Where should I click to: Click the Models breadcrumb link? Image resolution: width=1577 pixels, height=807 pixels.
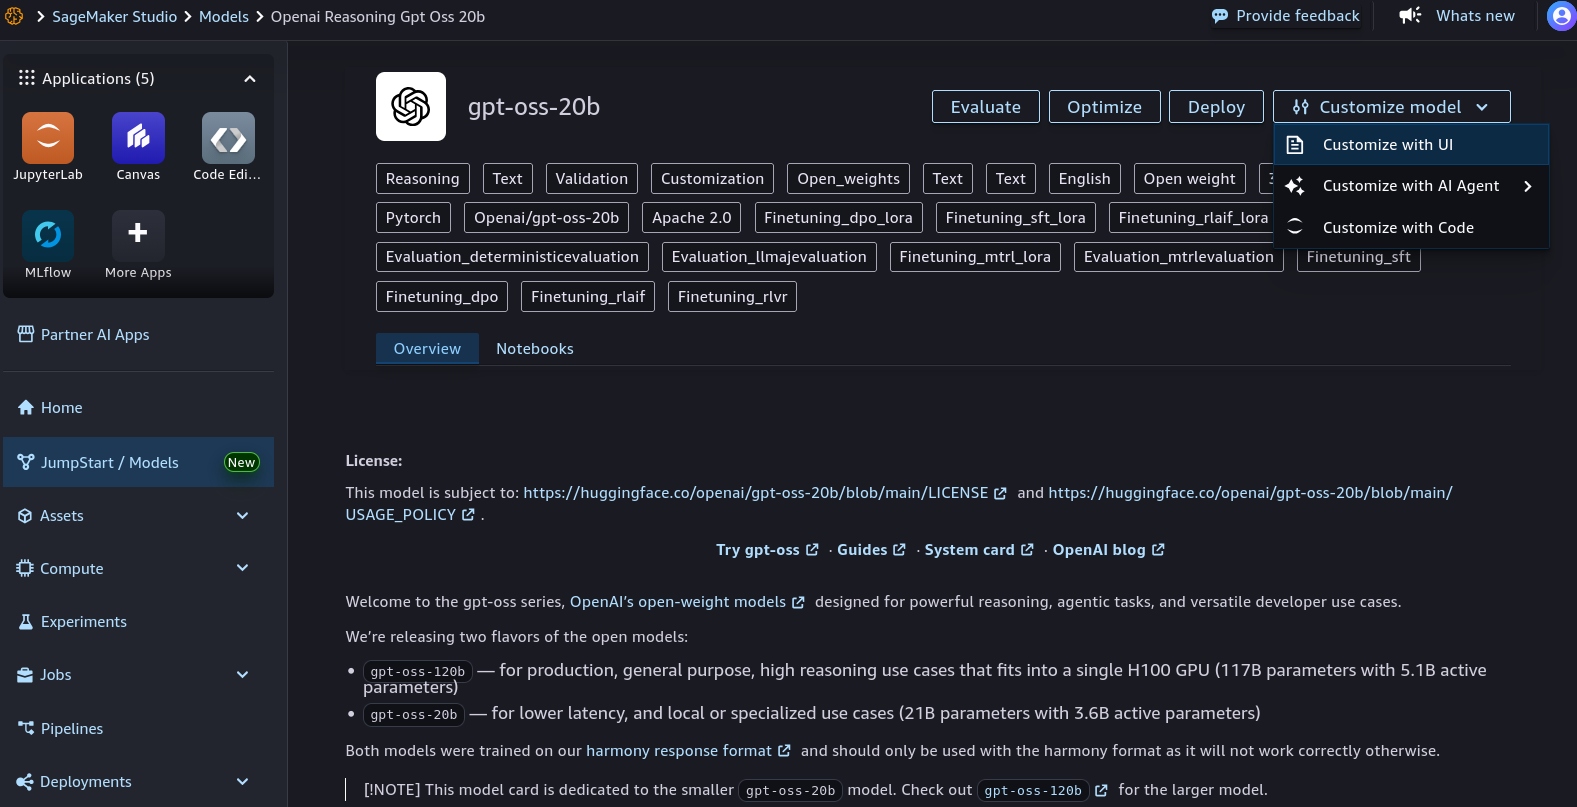224,16
